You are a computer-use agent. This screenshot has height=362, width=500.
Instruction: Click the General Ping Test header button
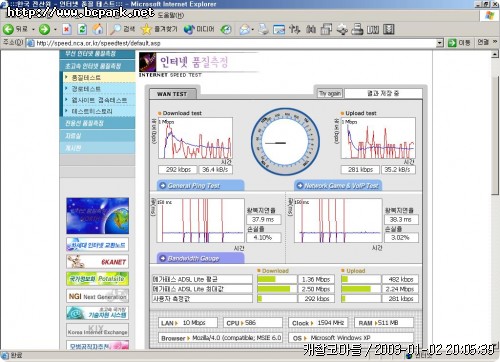coord(200,186)
